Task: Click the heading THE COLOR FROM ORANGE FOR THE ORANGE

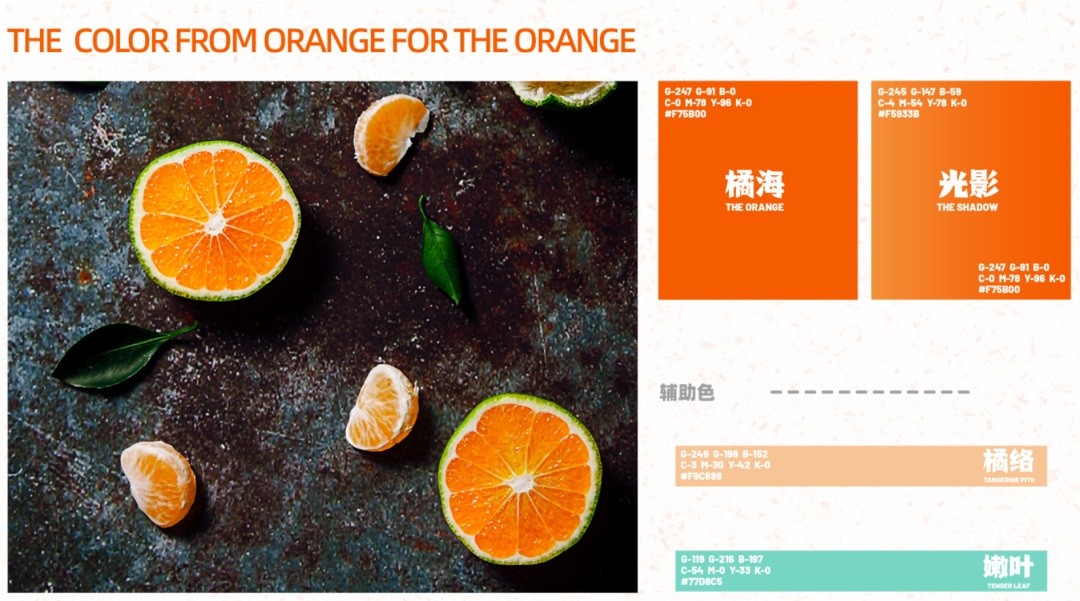Action: (x=322, y=41)
